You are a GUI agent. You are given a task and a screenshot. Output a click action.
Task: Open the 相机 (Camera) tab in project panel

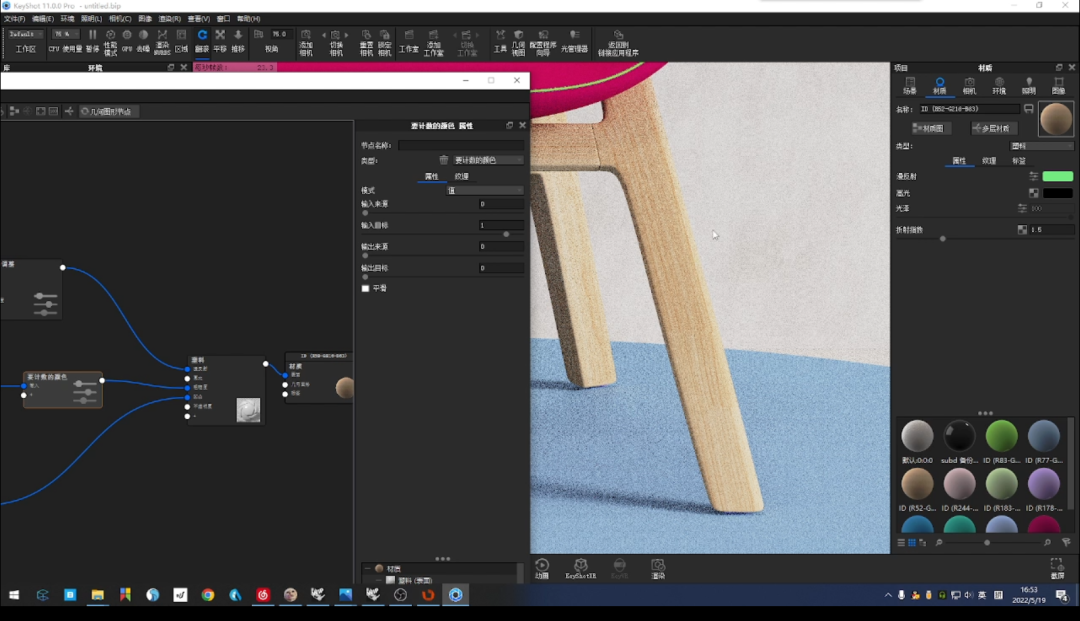click(969, 85)
